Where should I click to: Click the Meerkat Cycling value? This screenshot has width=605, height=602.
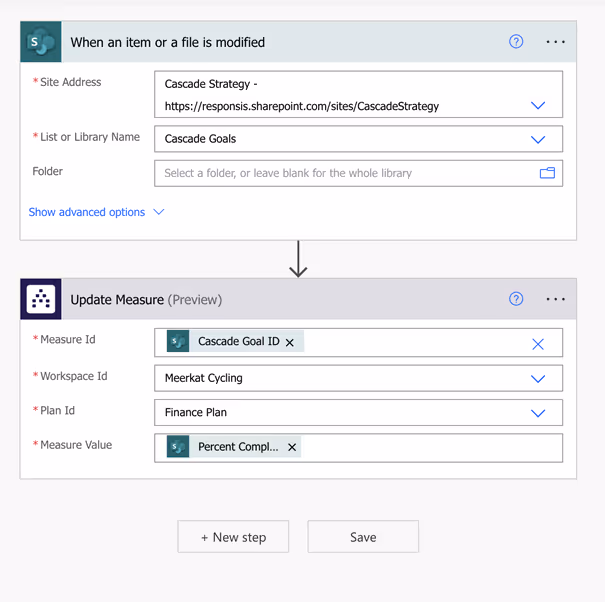pos(204,378)
